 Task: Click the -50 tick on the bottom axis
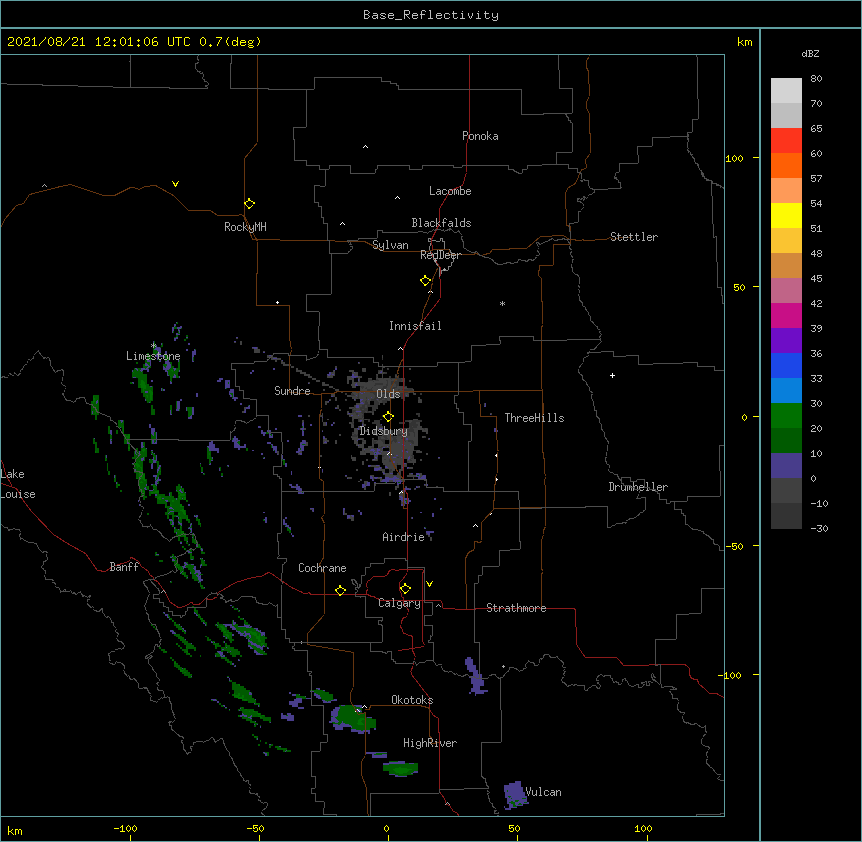click(255, 828)
